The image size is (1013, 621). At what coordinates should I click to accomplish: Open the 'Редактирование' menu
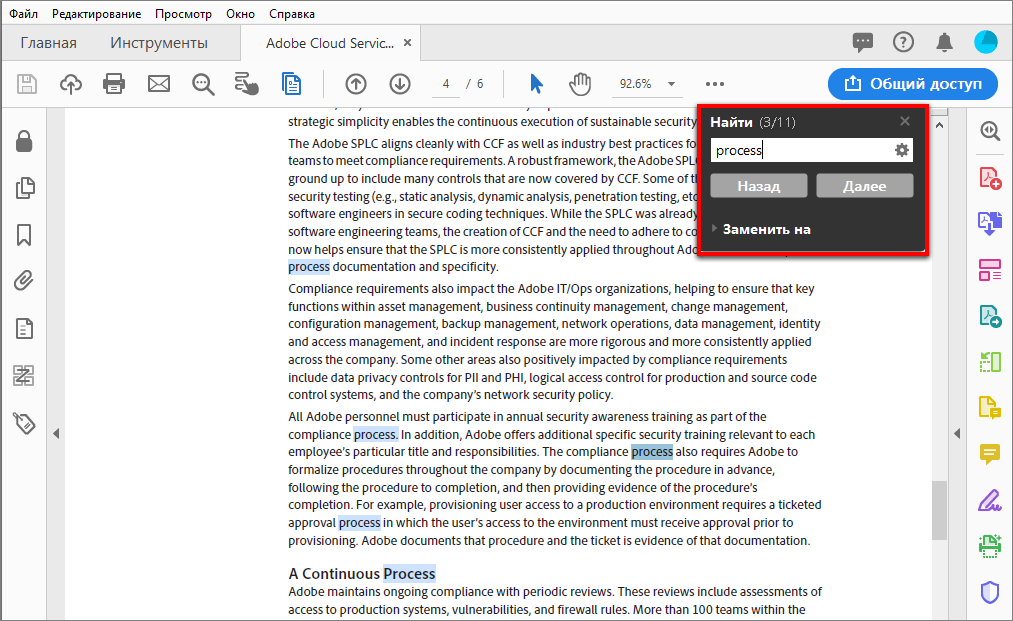tap(96, 14)
